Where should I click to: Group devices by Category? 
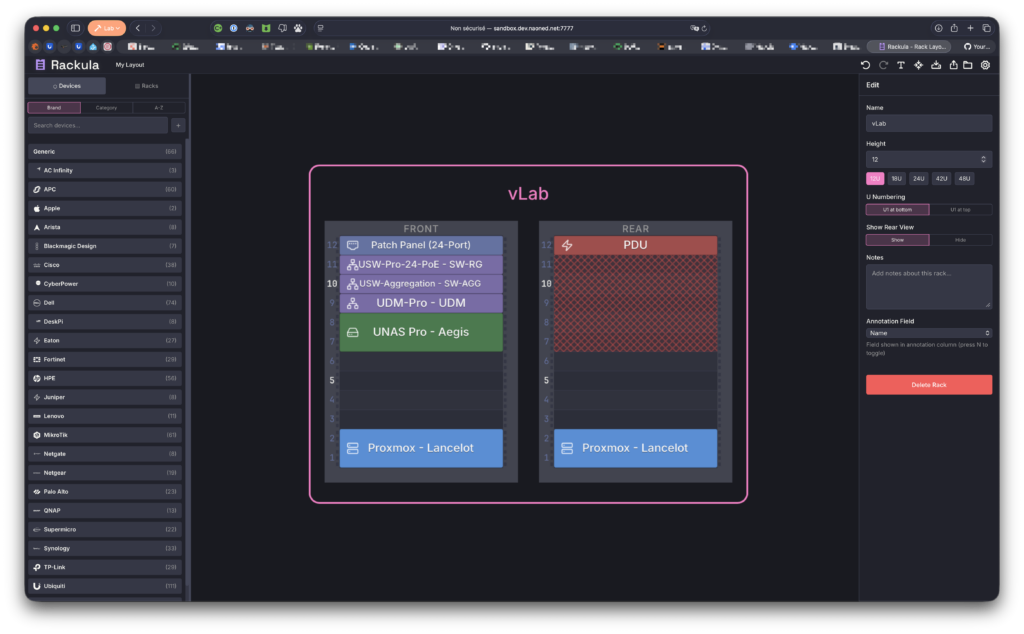click(x=106, y=107)
